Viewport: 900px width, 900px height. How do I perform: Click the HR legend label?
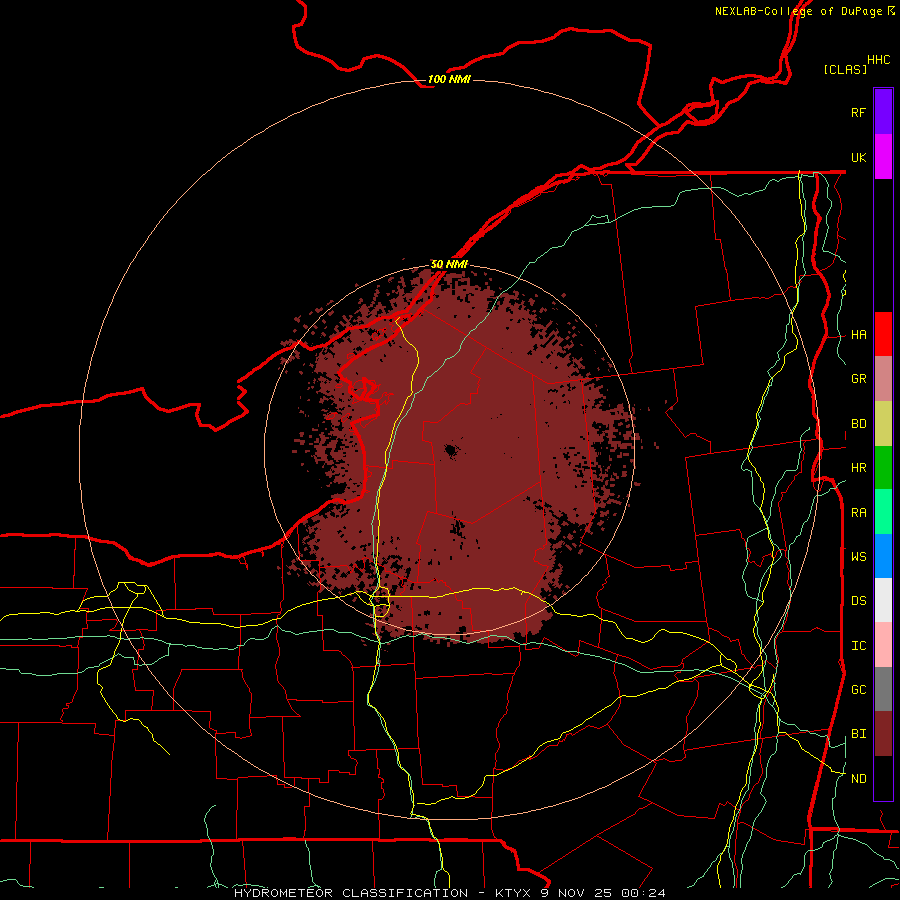point(858,468)
